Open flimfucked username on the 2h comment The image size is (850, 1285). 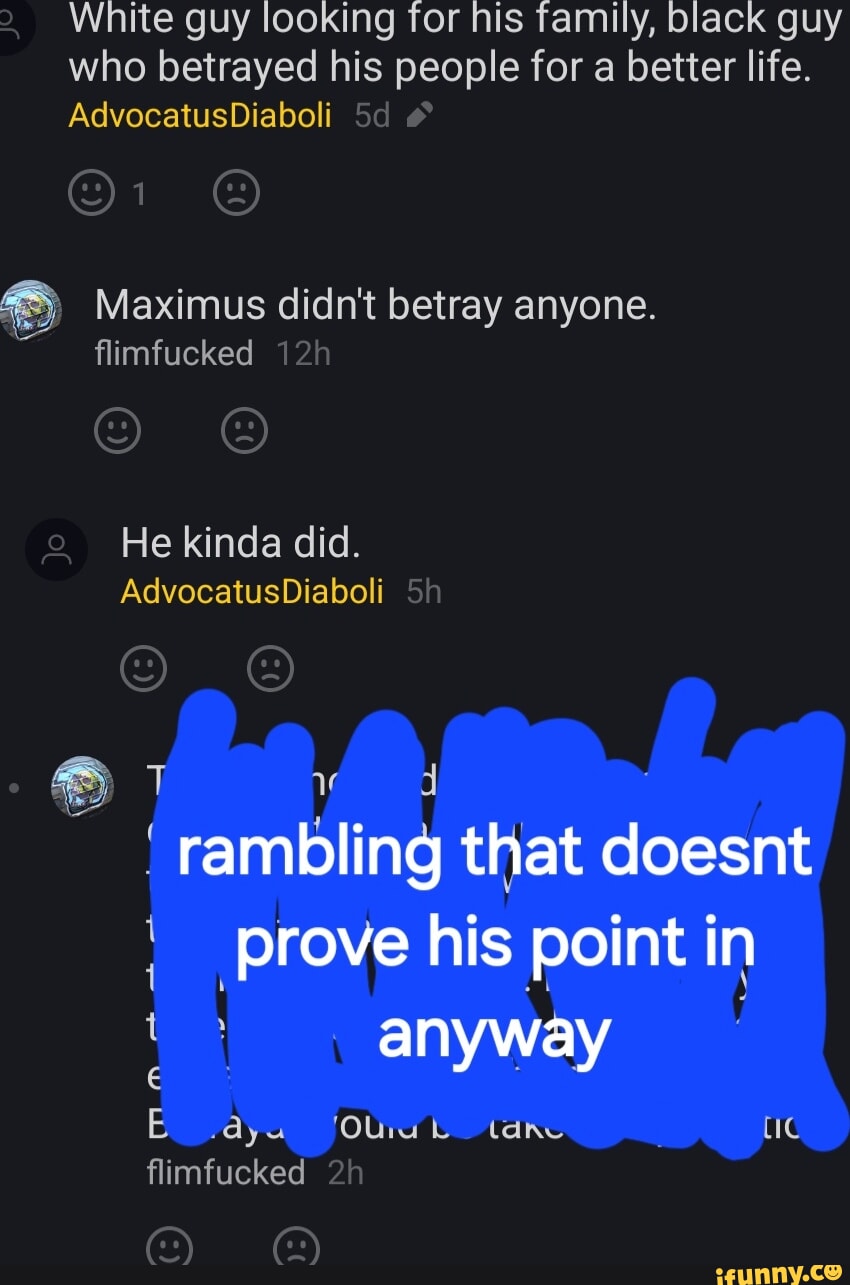(225, 1171)
